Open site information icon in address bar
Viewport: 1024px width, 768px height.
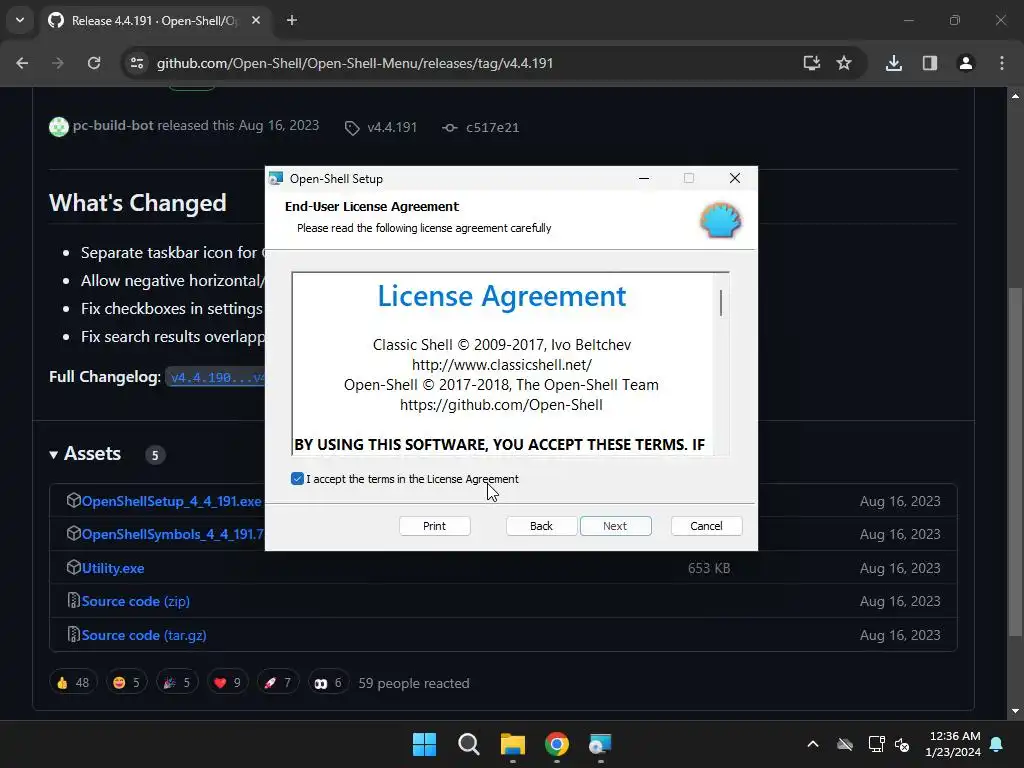click(x=137, y=63)
